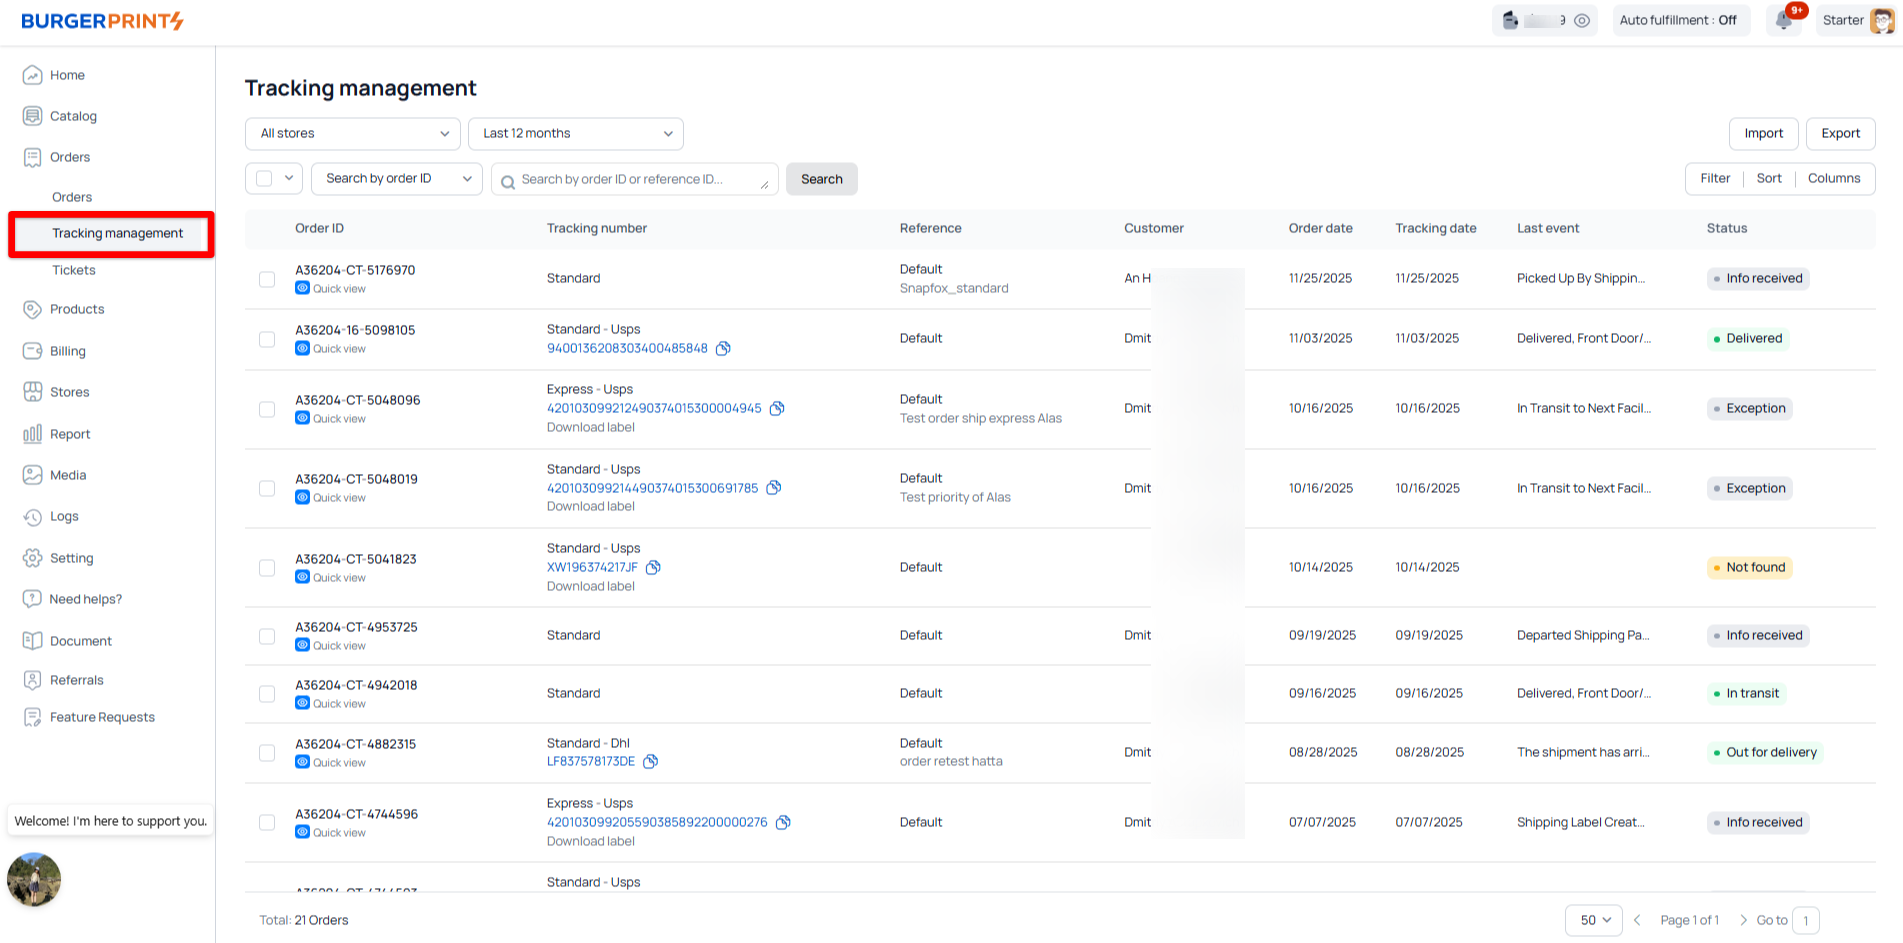Image resolution: width=1903 pixels, height=943 pixels.
Task: Check the box for order A36204-CT-4882315
Action: click(x=267, y=753)
